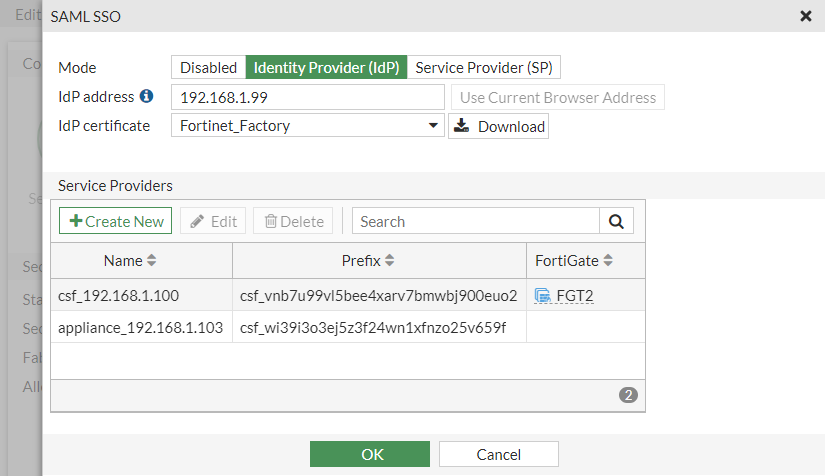Click the search magnifier icon
Image resolution: width=825 pixels, height=476 pixels.
click(616, 221)
